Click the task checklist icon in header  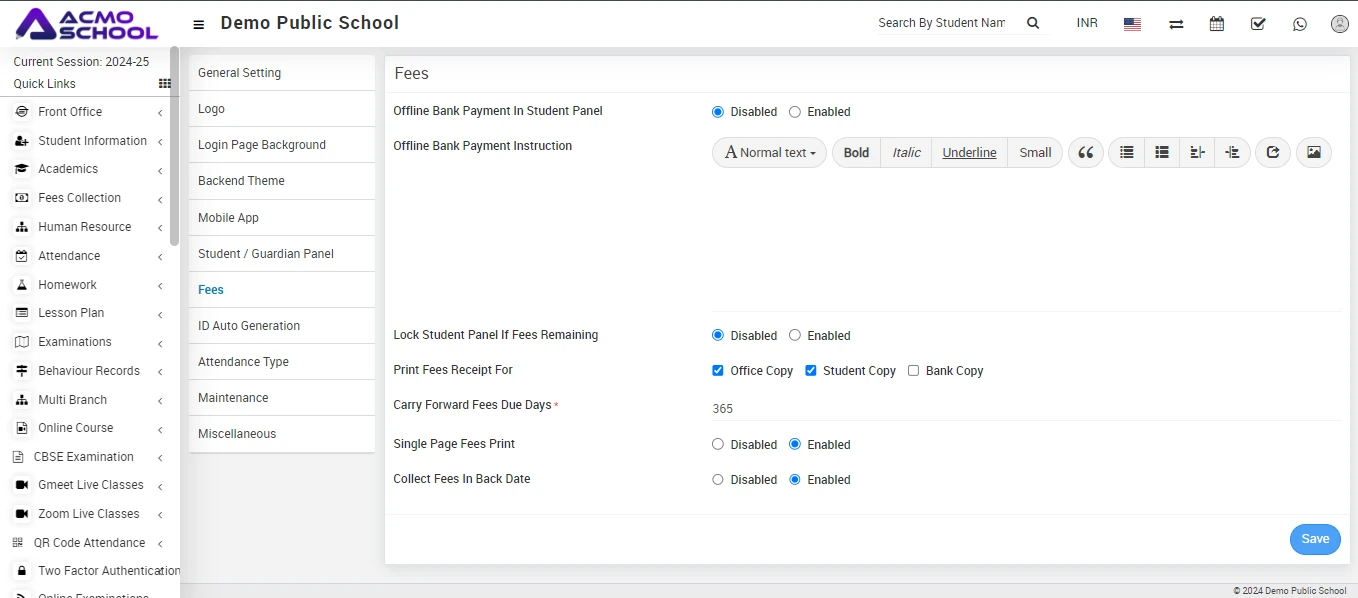1258,24
